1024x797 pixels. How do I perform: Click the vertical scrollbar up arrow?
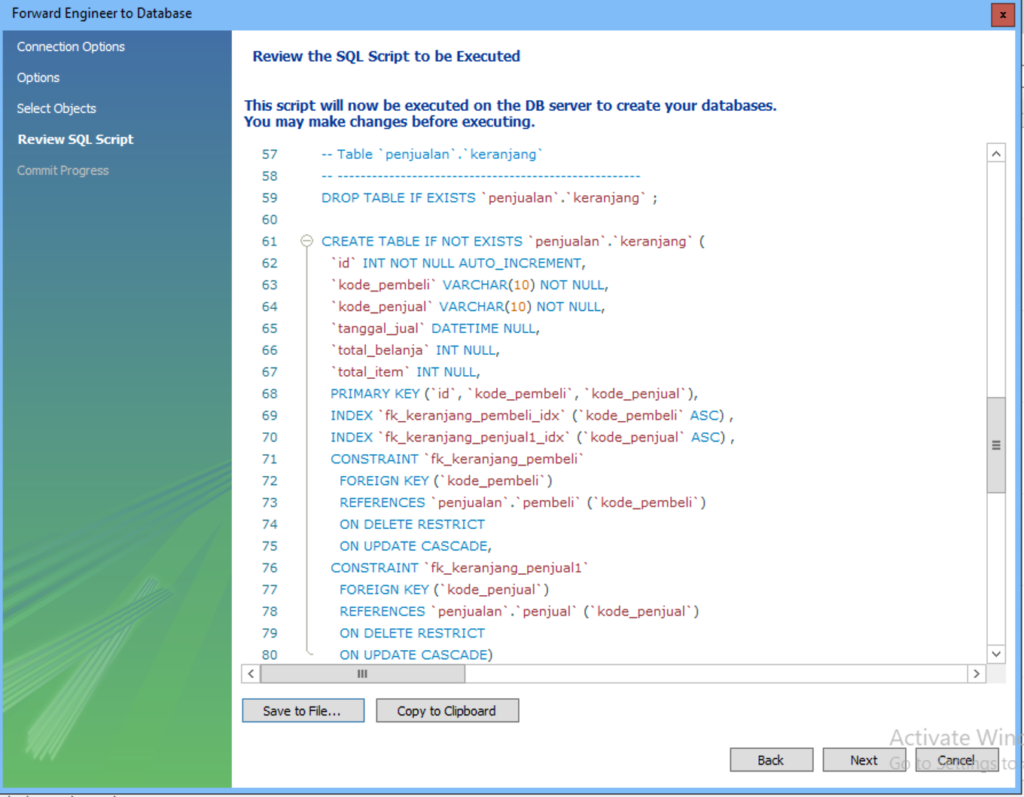point(996,154)
